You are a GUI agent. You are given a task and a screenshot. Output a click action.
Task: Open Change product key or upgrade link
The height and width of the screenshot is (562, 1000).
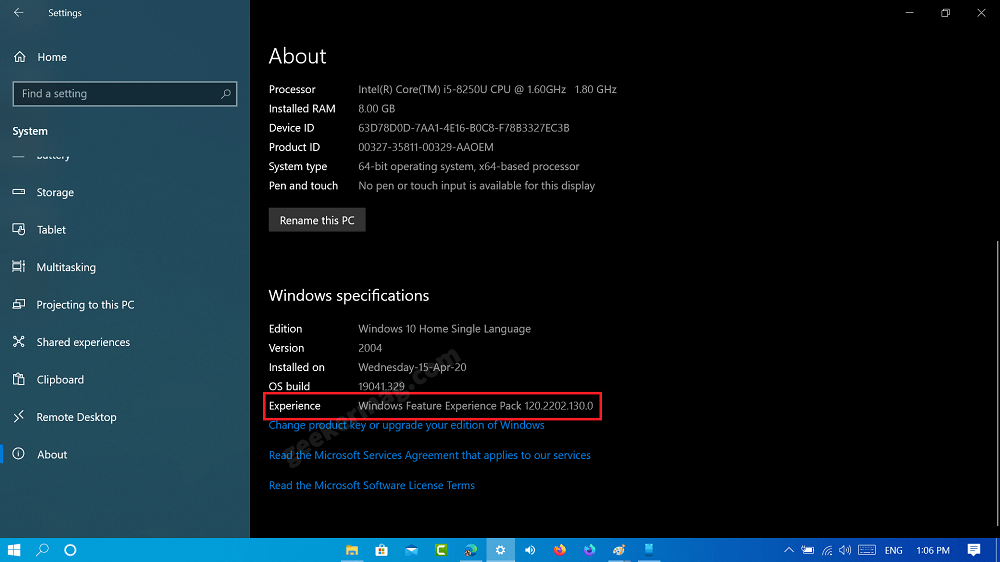(406, 425)
